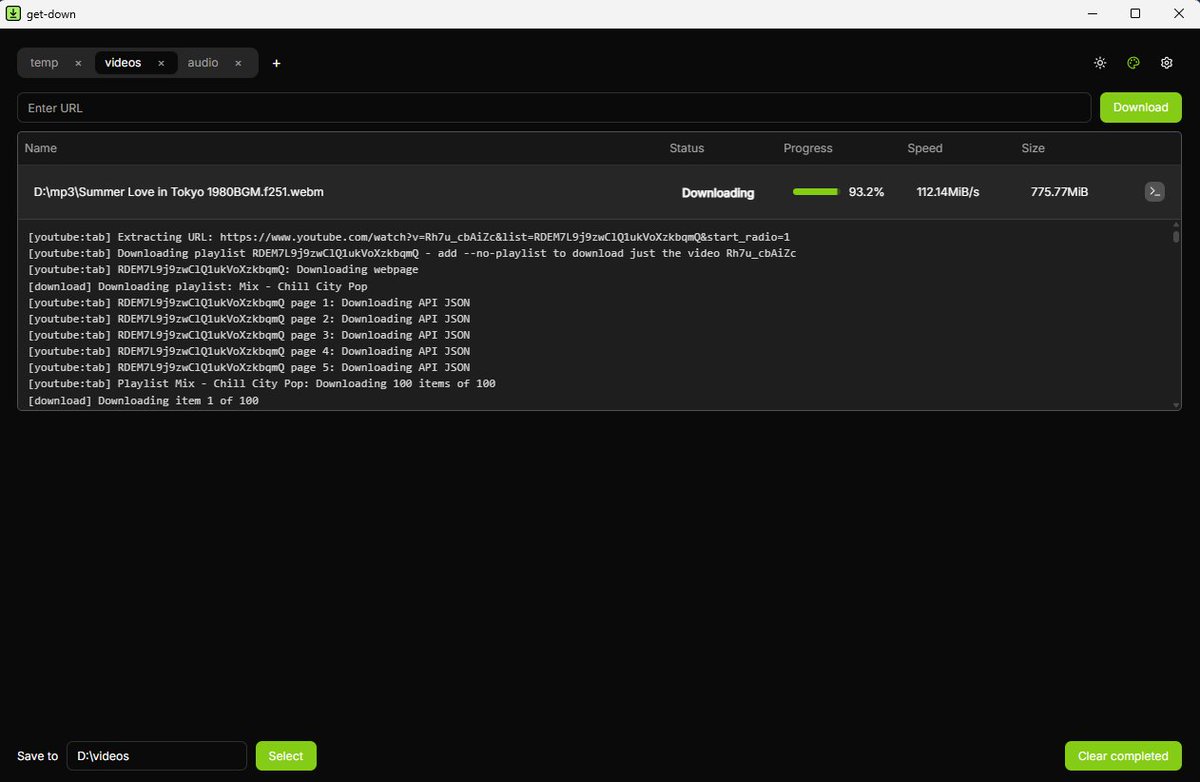Image resolution: width=1200 pixels, height=782 pixels.
Task: Close the temp tab
Action: pos(78,63)
